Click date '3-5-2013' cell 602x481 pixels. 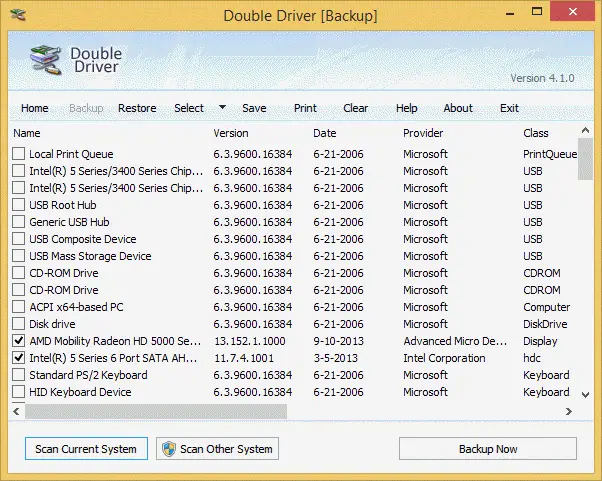pyautogui.click(x=336, y=358)
